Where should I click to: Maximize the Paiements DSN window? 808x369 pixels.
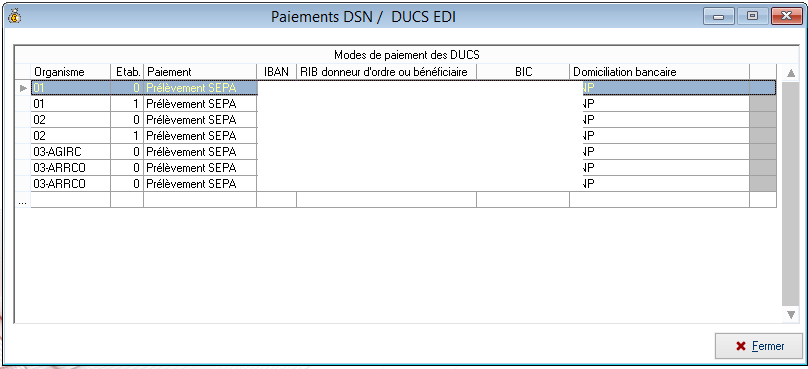tap(752, 16)
